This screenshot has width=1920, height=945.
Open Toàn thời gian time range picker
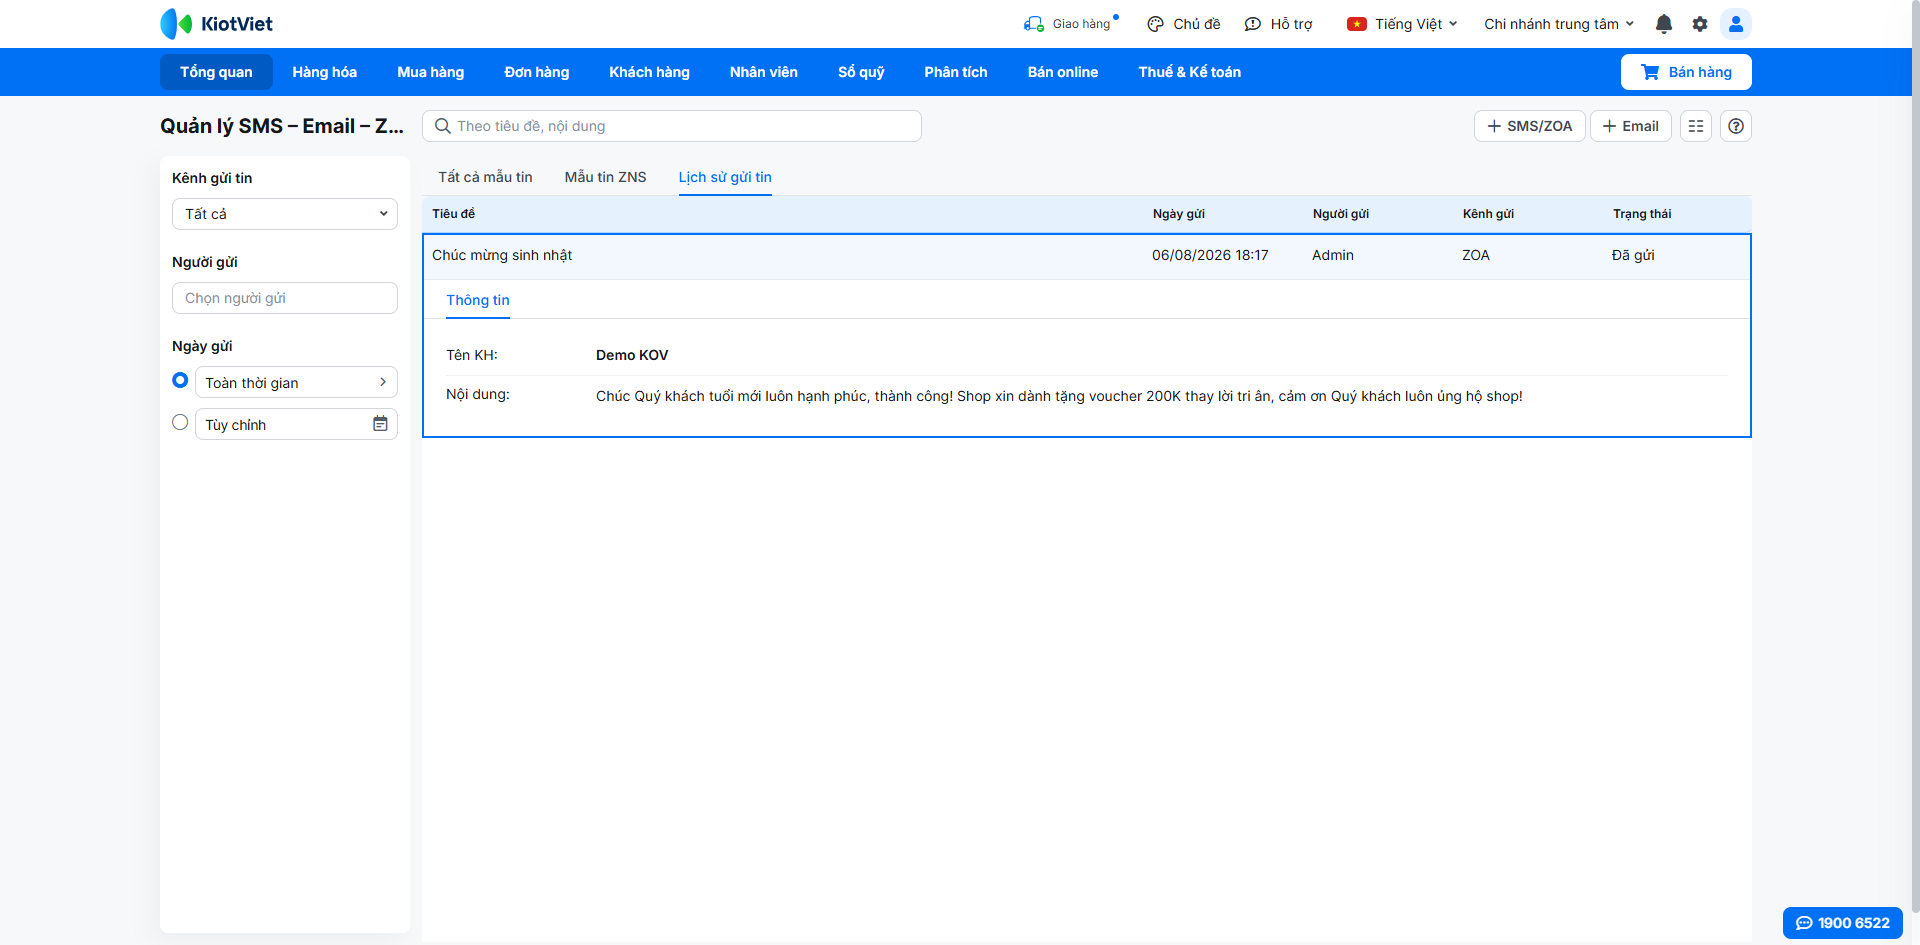(x=296, y=382)
